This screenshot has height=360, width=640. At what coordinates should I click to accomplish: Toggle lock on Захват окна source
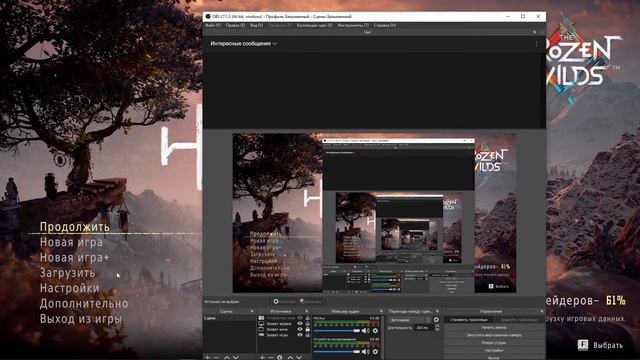pos(307,329)
